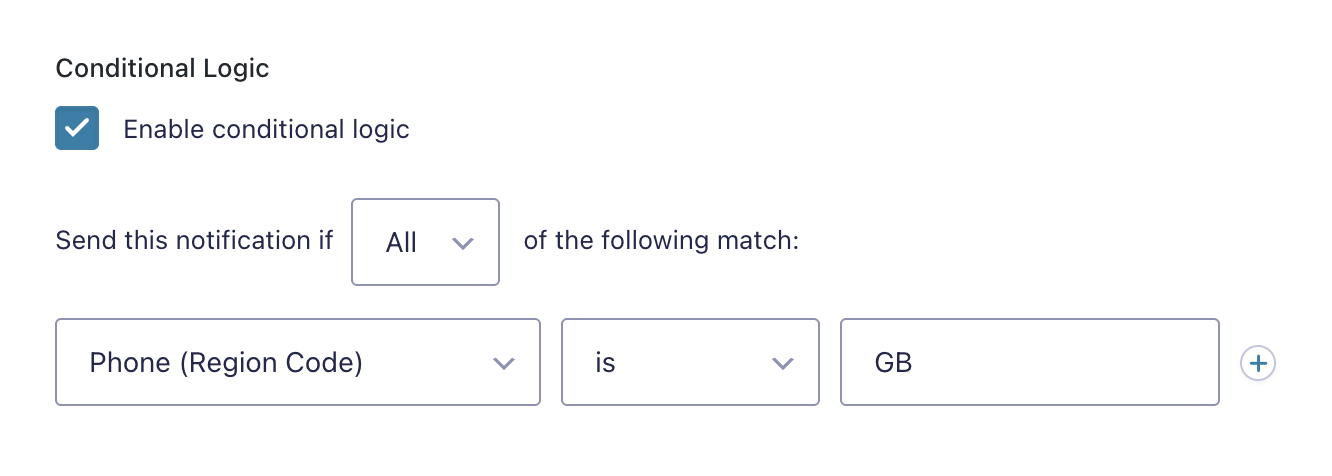The width and height of the screenshot is (1332, 476).
Task: Click the 'Enable conditional logic' label text
Action: point(266,129)
